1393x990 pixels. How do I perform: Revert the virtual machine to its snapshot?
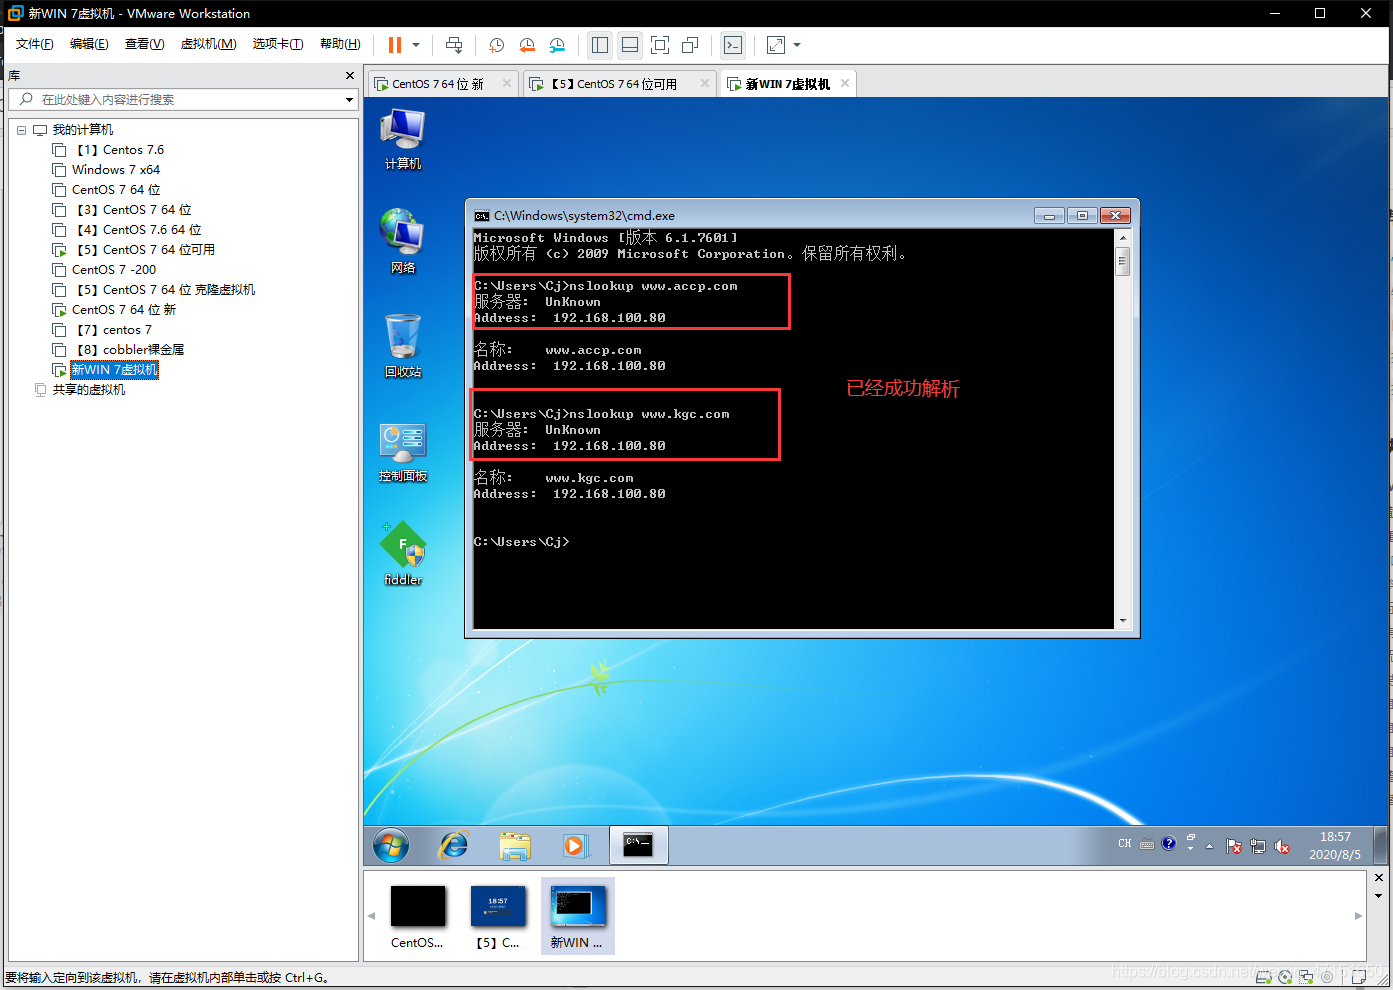[x=527, y=45]
